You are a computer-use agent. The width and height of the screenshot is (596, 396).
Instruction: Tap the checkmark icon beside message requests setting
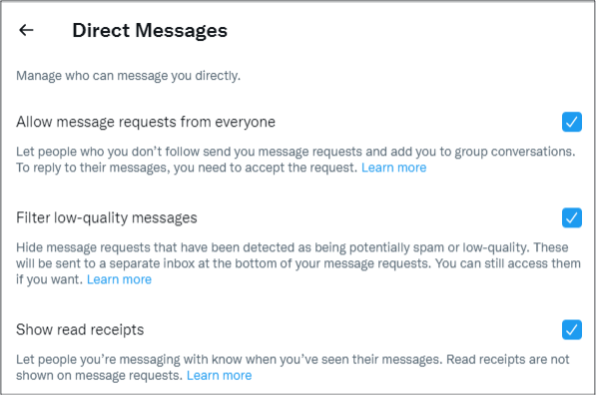click(572, 122)
